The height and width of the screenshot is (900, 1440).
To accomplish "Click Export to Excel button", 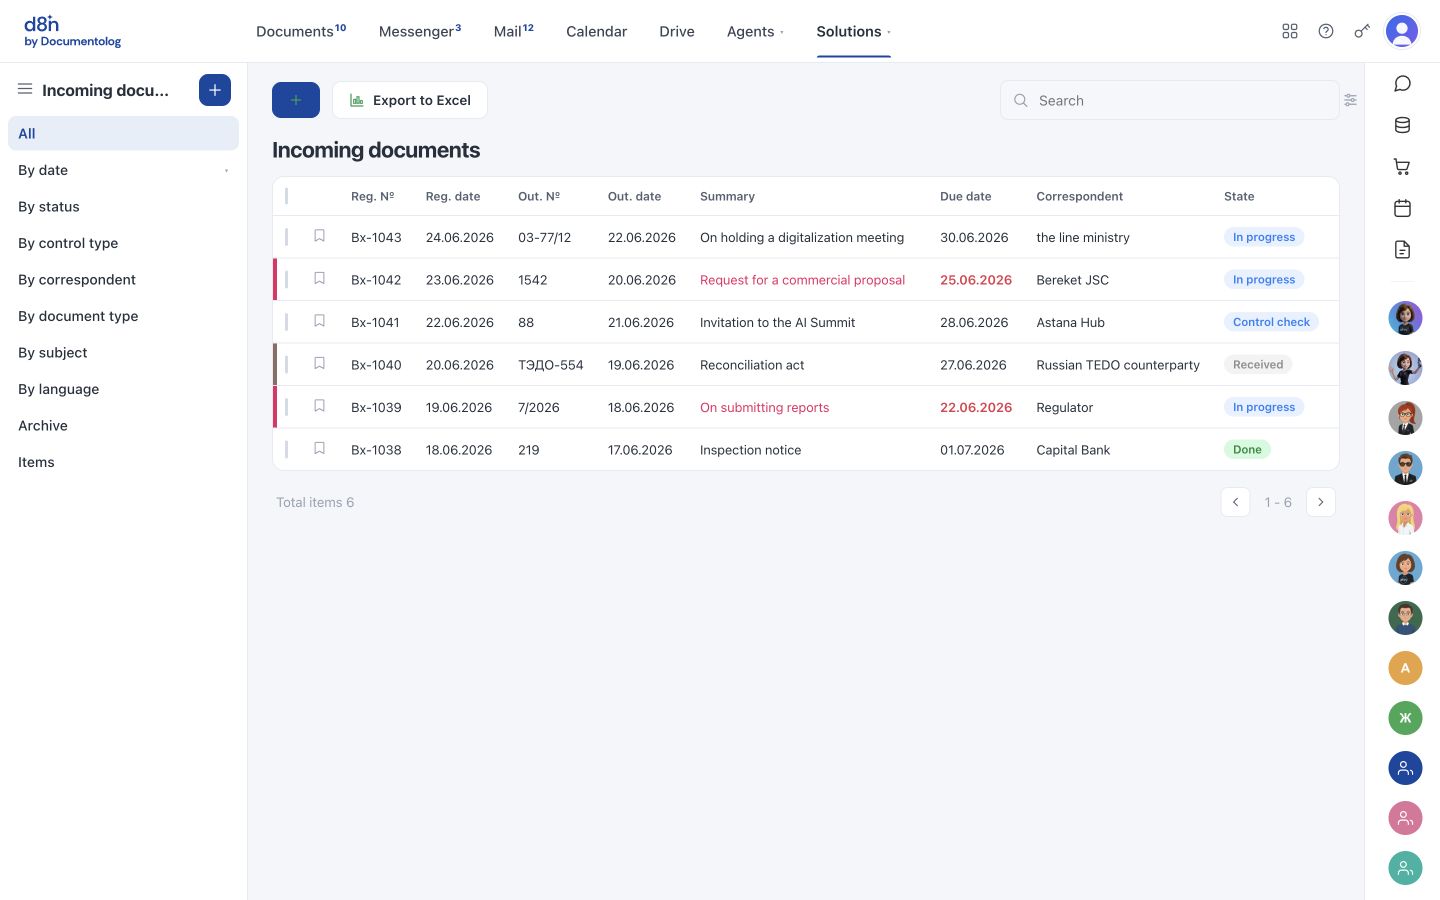I will pyautogui.click(x=410, y=100).
